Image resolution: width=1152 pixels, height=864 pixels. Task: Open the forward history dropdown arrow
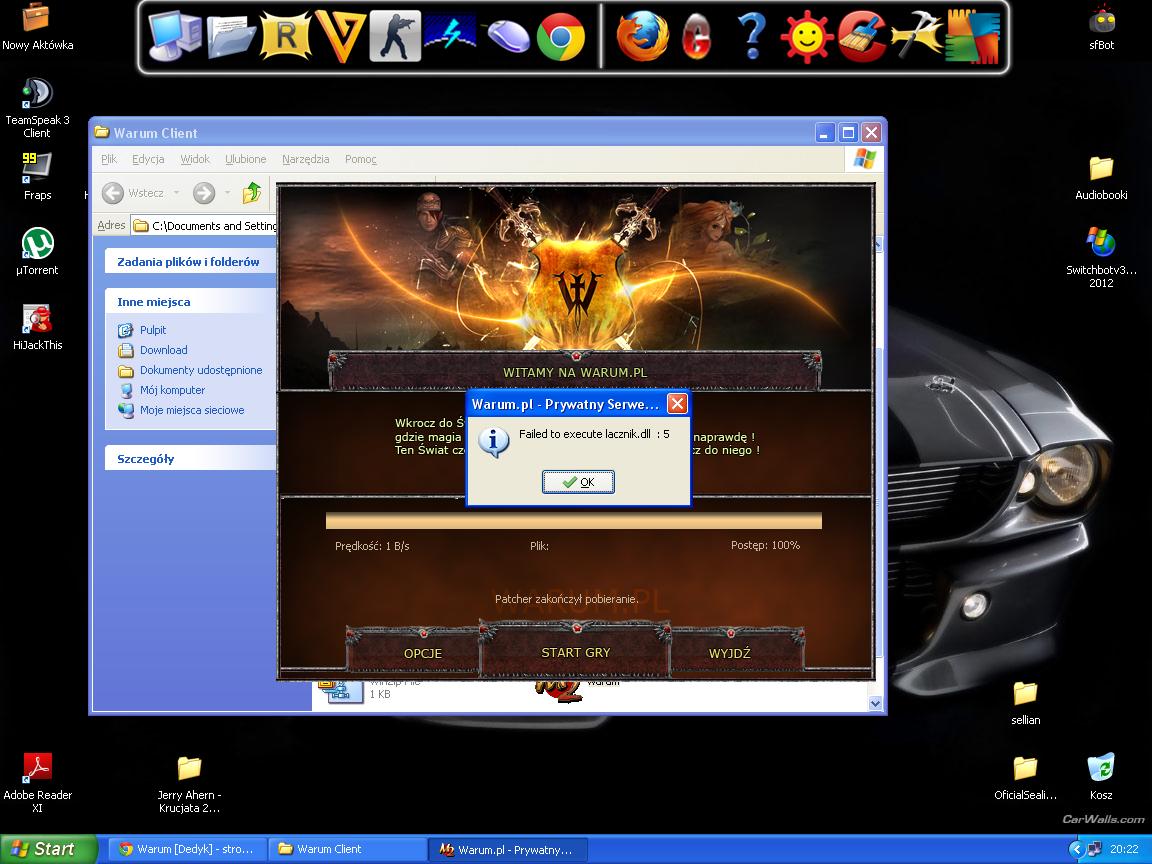click(x=227, y=193)
